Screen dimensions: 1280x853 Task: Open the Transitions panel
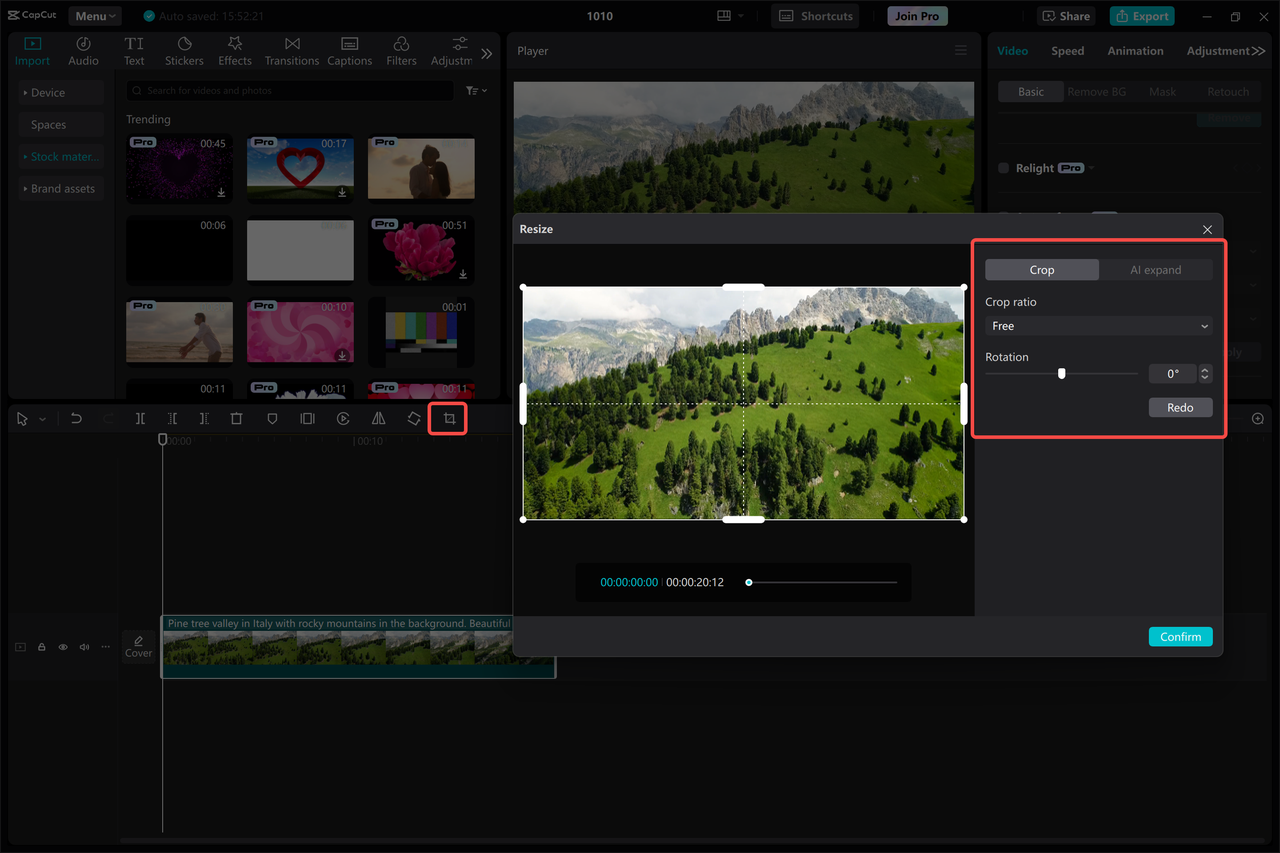[x=291, y=50]
